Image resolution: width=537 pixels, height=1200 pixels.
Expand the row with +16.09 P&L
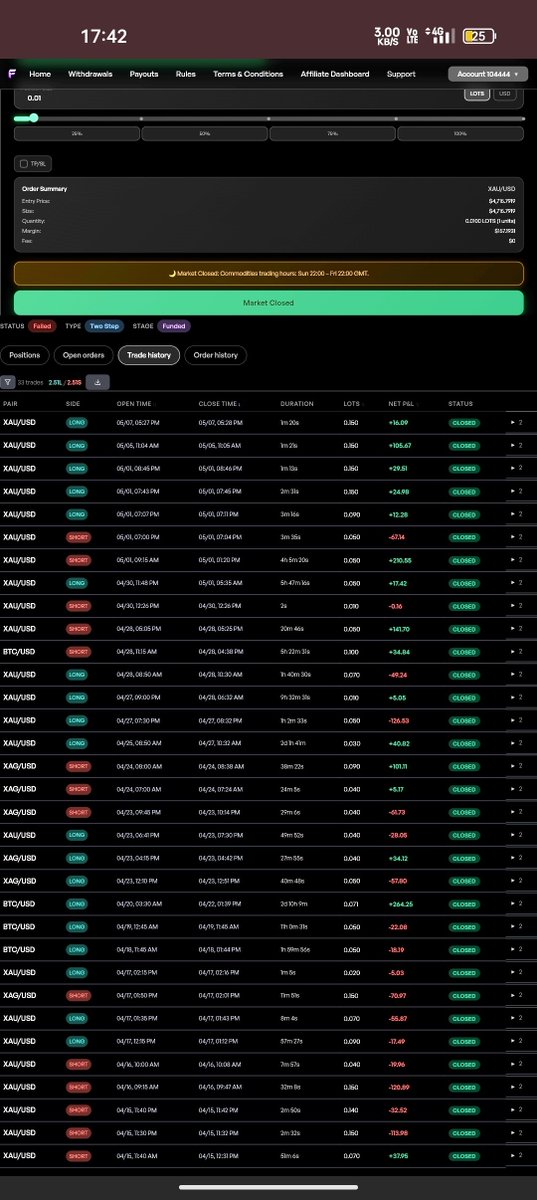click(518, 422)
